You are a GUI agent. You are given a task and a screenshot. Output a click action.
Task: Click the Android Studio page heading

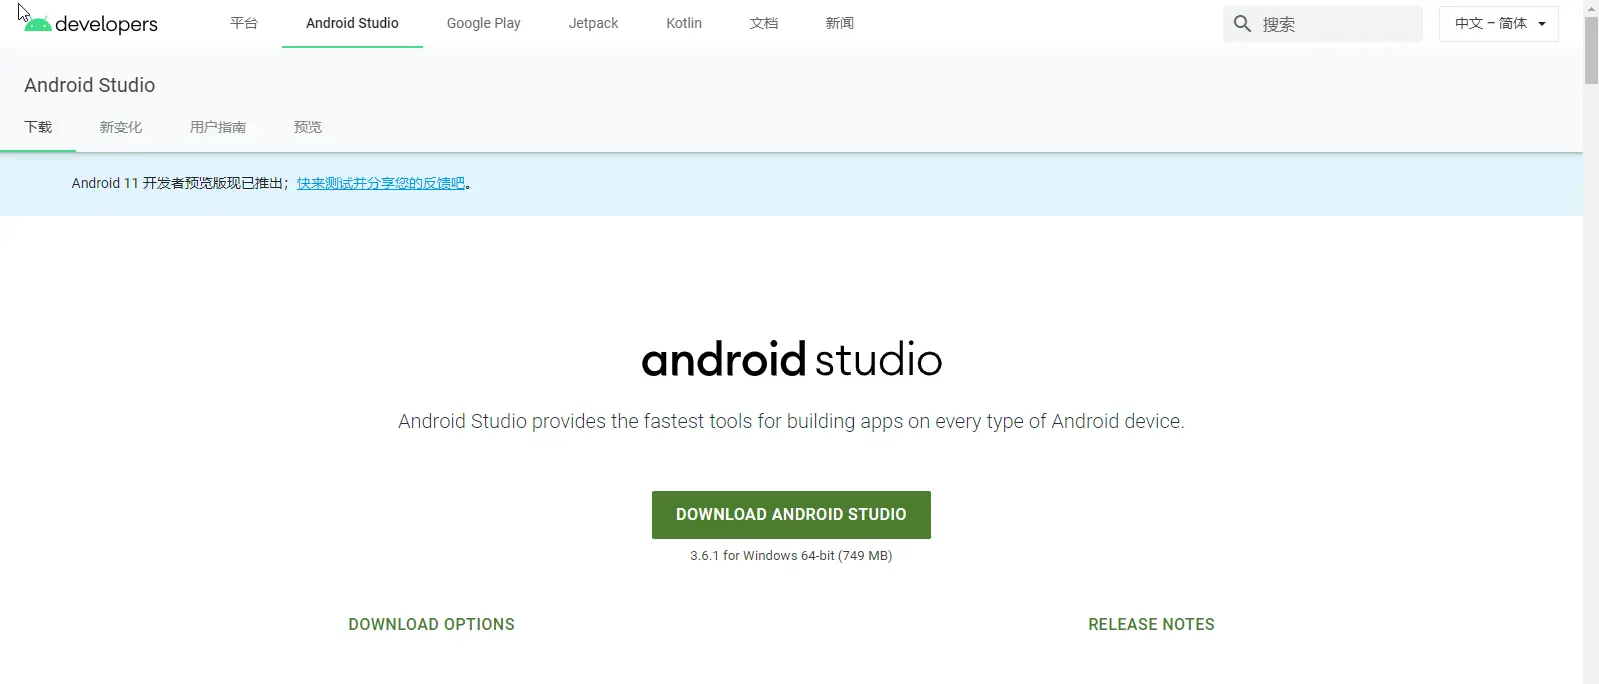click(x=90, y=85)
